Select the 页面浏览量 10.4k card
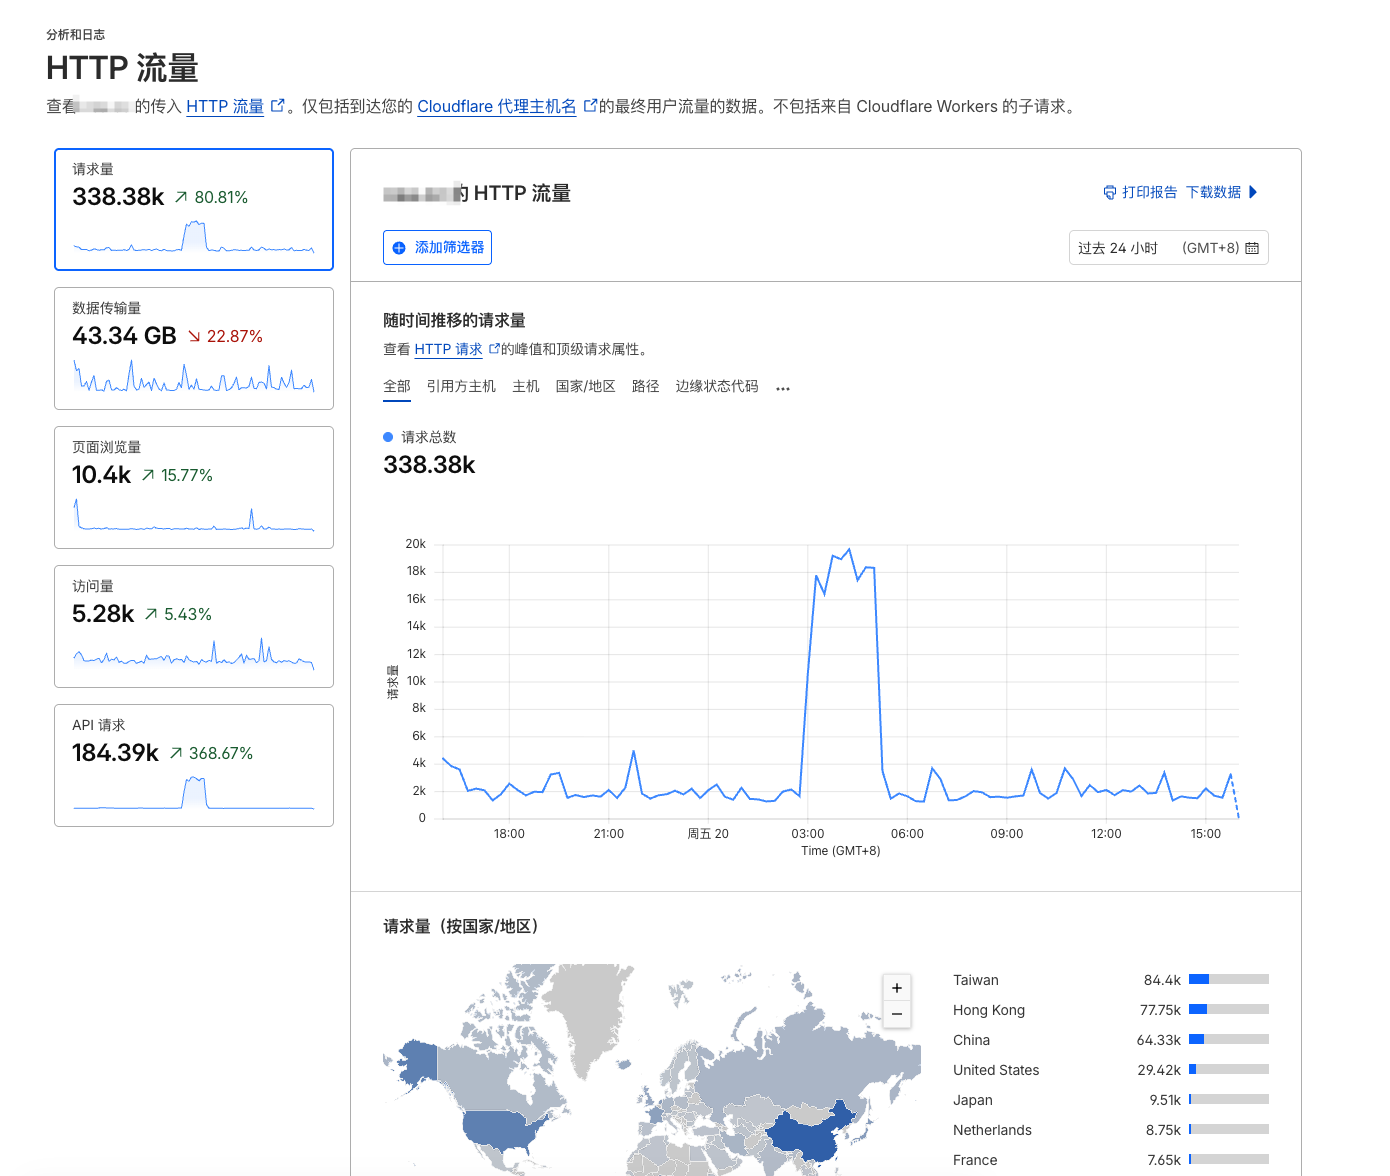The width and height of the screenshot is (1390, 1176). coord(194,487)
